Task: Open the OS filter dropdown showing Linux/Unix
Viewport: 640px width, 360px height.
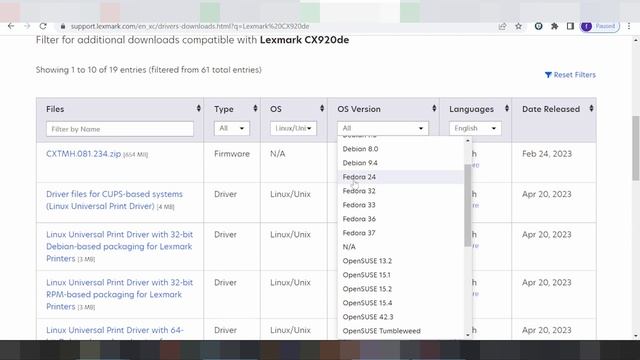Action: pyautogui.click(x=293, y=129)
